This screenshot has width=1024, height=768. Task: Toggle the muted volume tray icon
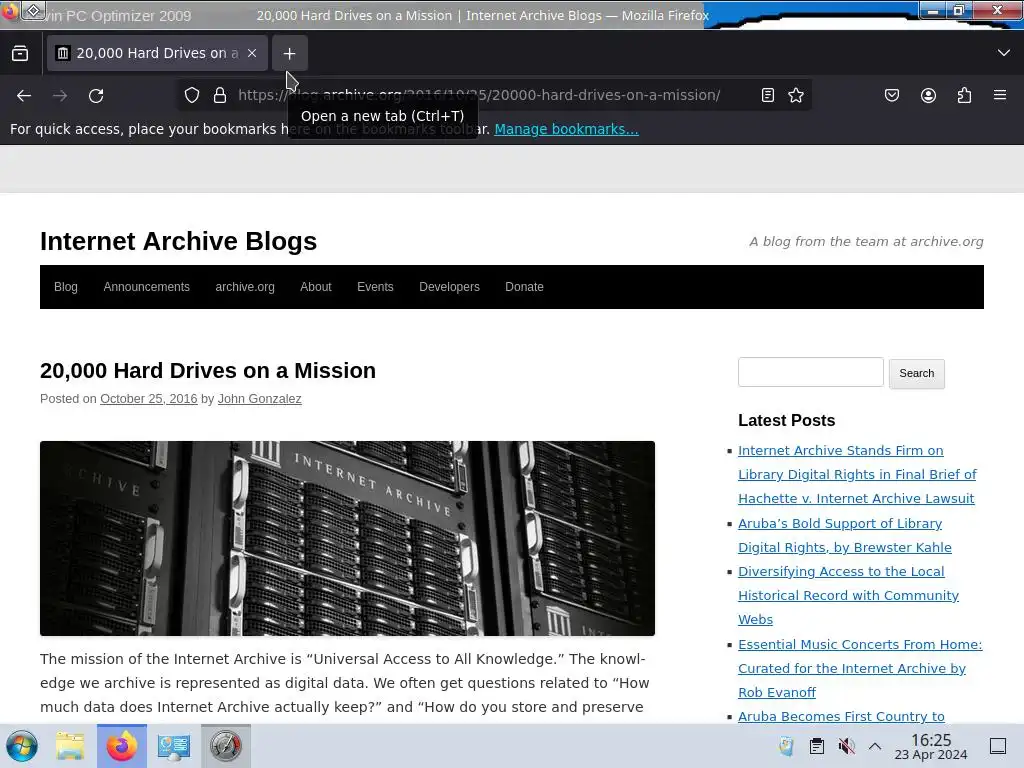click(846, 746)
